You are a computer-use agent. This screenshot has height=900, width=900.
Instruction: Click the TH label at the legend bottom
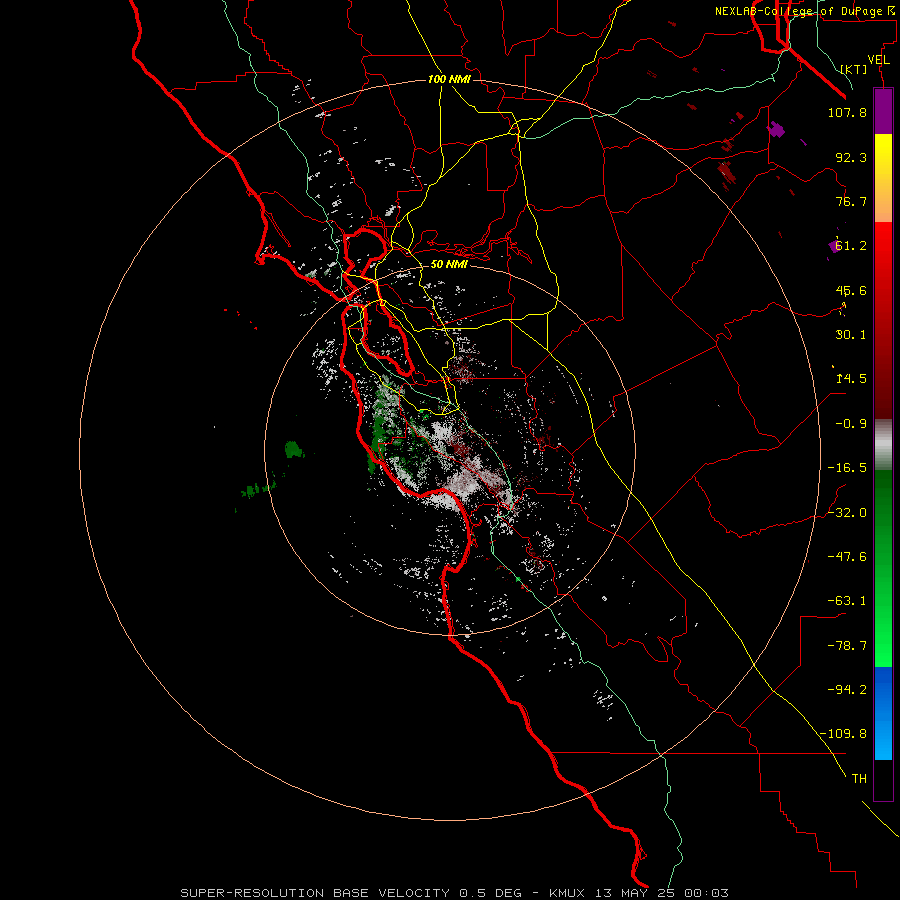[859, 779]
